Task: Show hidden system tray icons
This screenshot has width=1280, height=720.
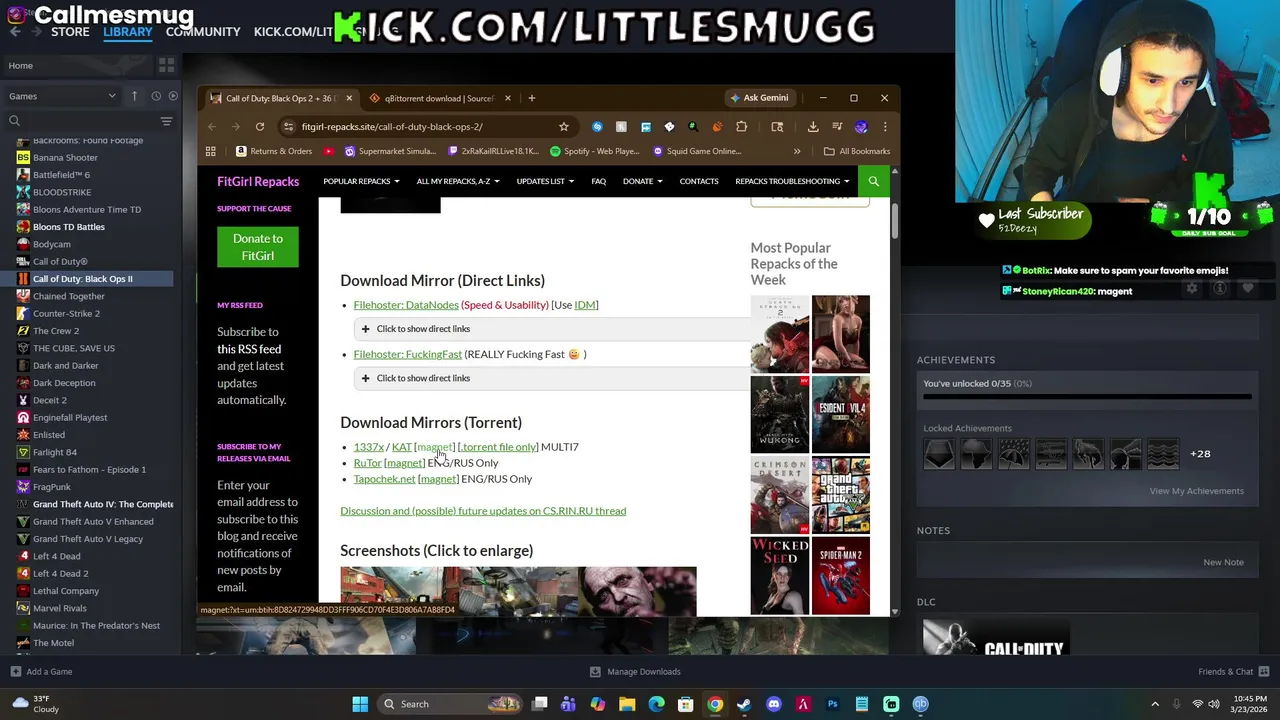Action: tap(1155, 704)
